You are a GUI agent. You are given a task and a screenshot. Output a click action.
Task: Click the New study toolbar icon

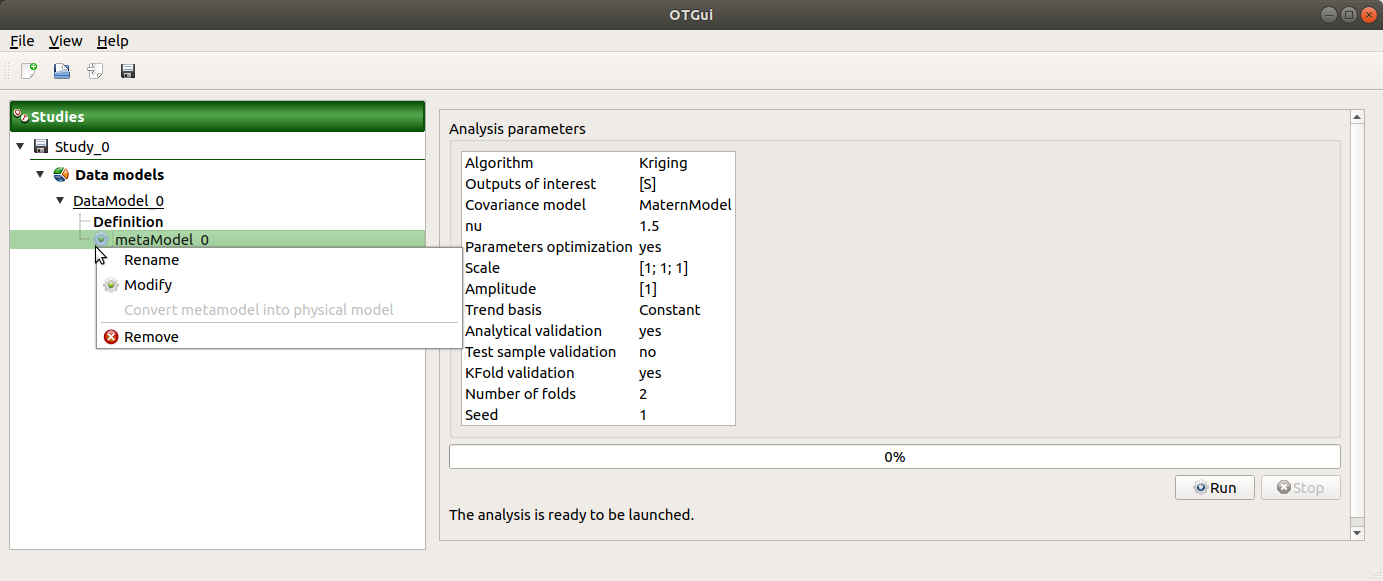click(x=29, y=71)
